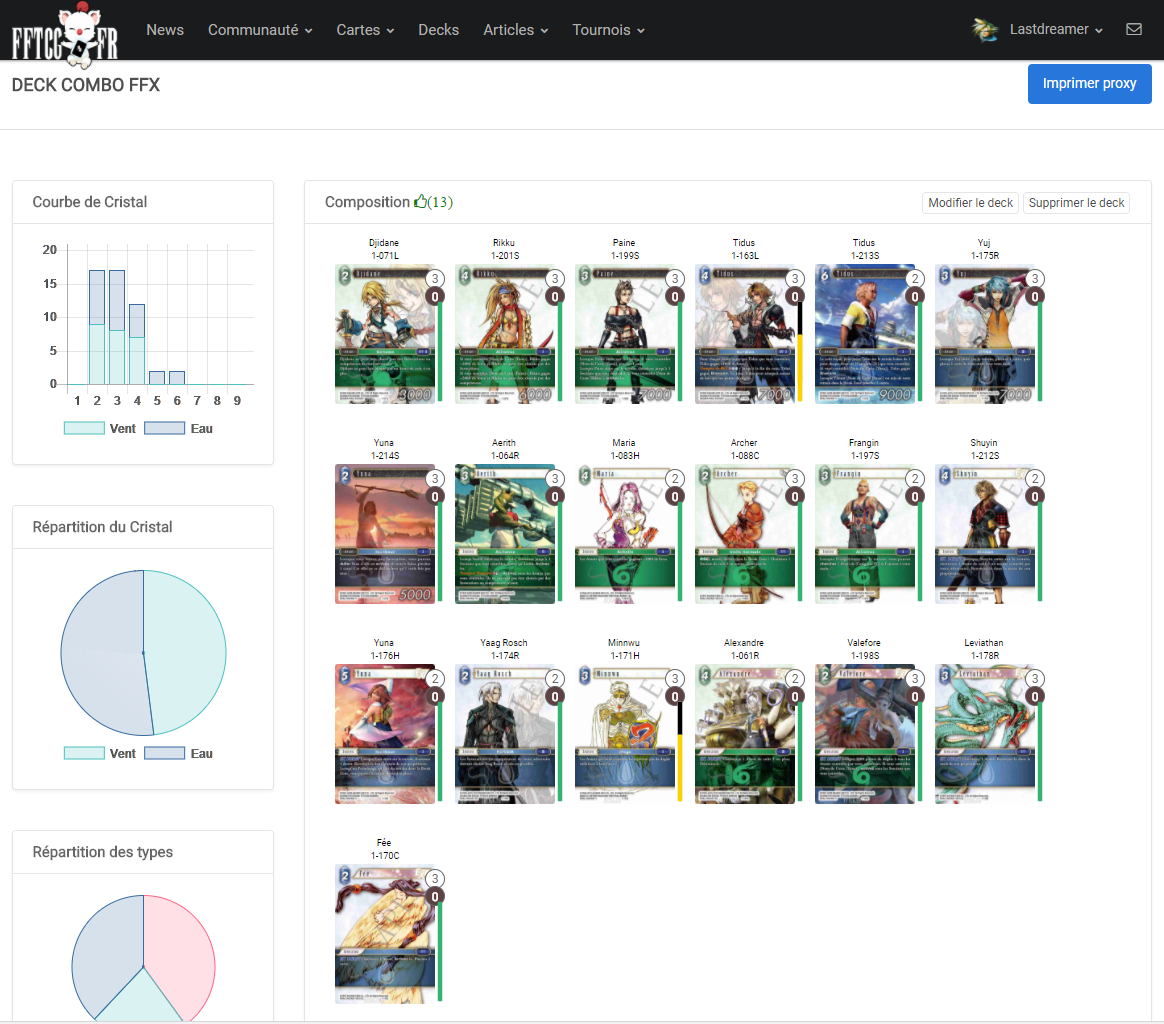
Task: Like the deck with thumbs-up icon
Action: 421,201
